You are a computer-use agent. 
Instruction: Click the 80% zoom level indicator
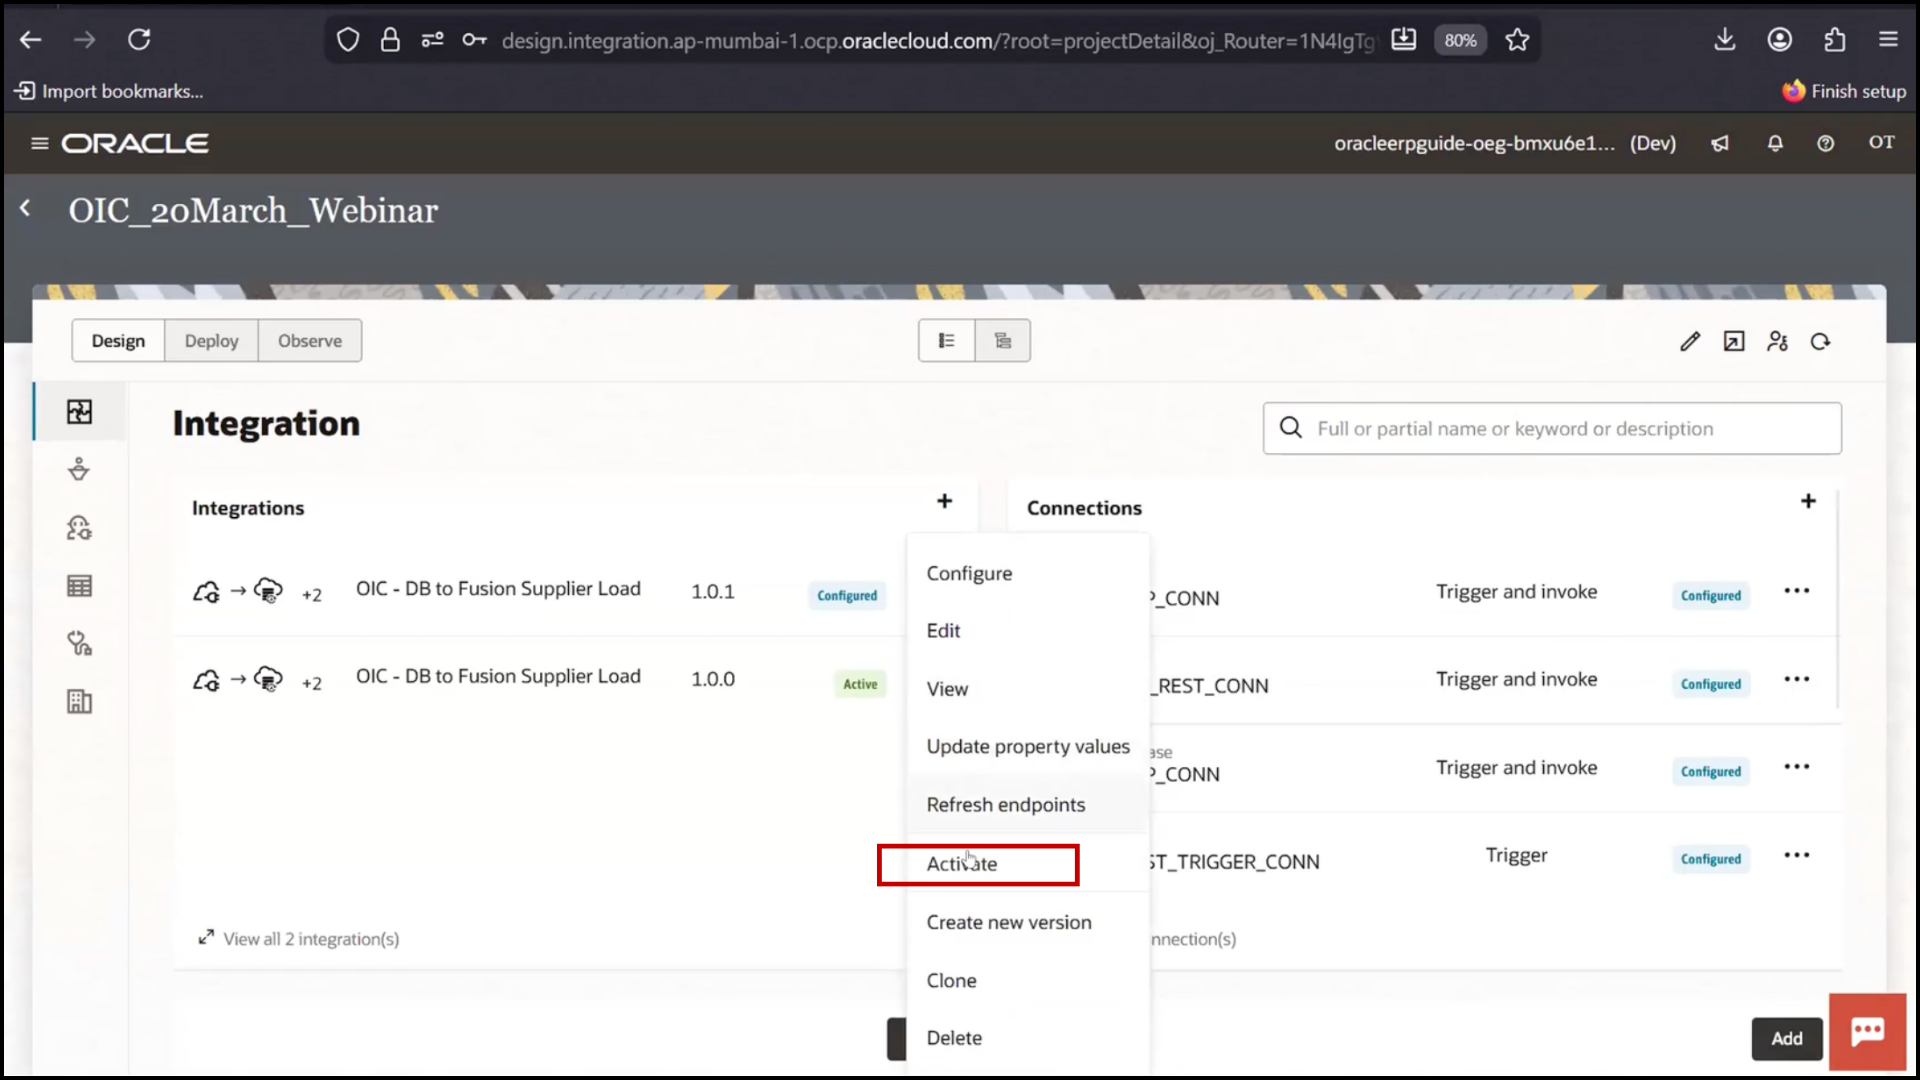coord(1460,40)
